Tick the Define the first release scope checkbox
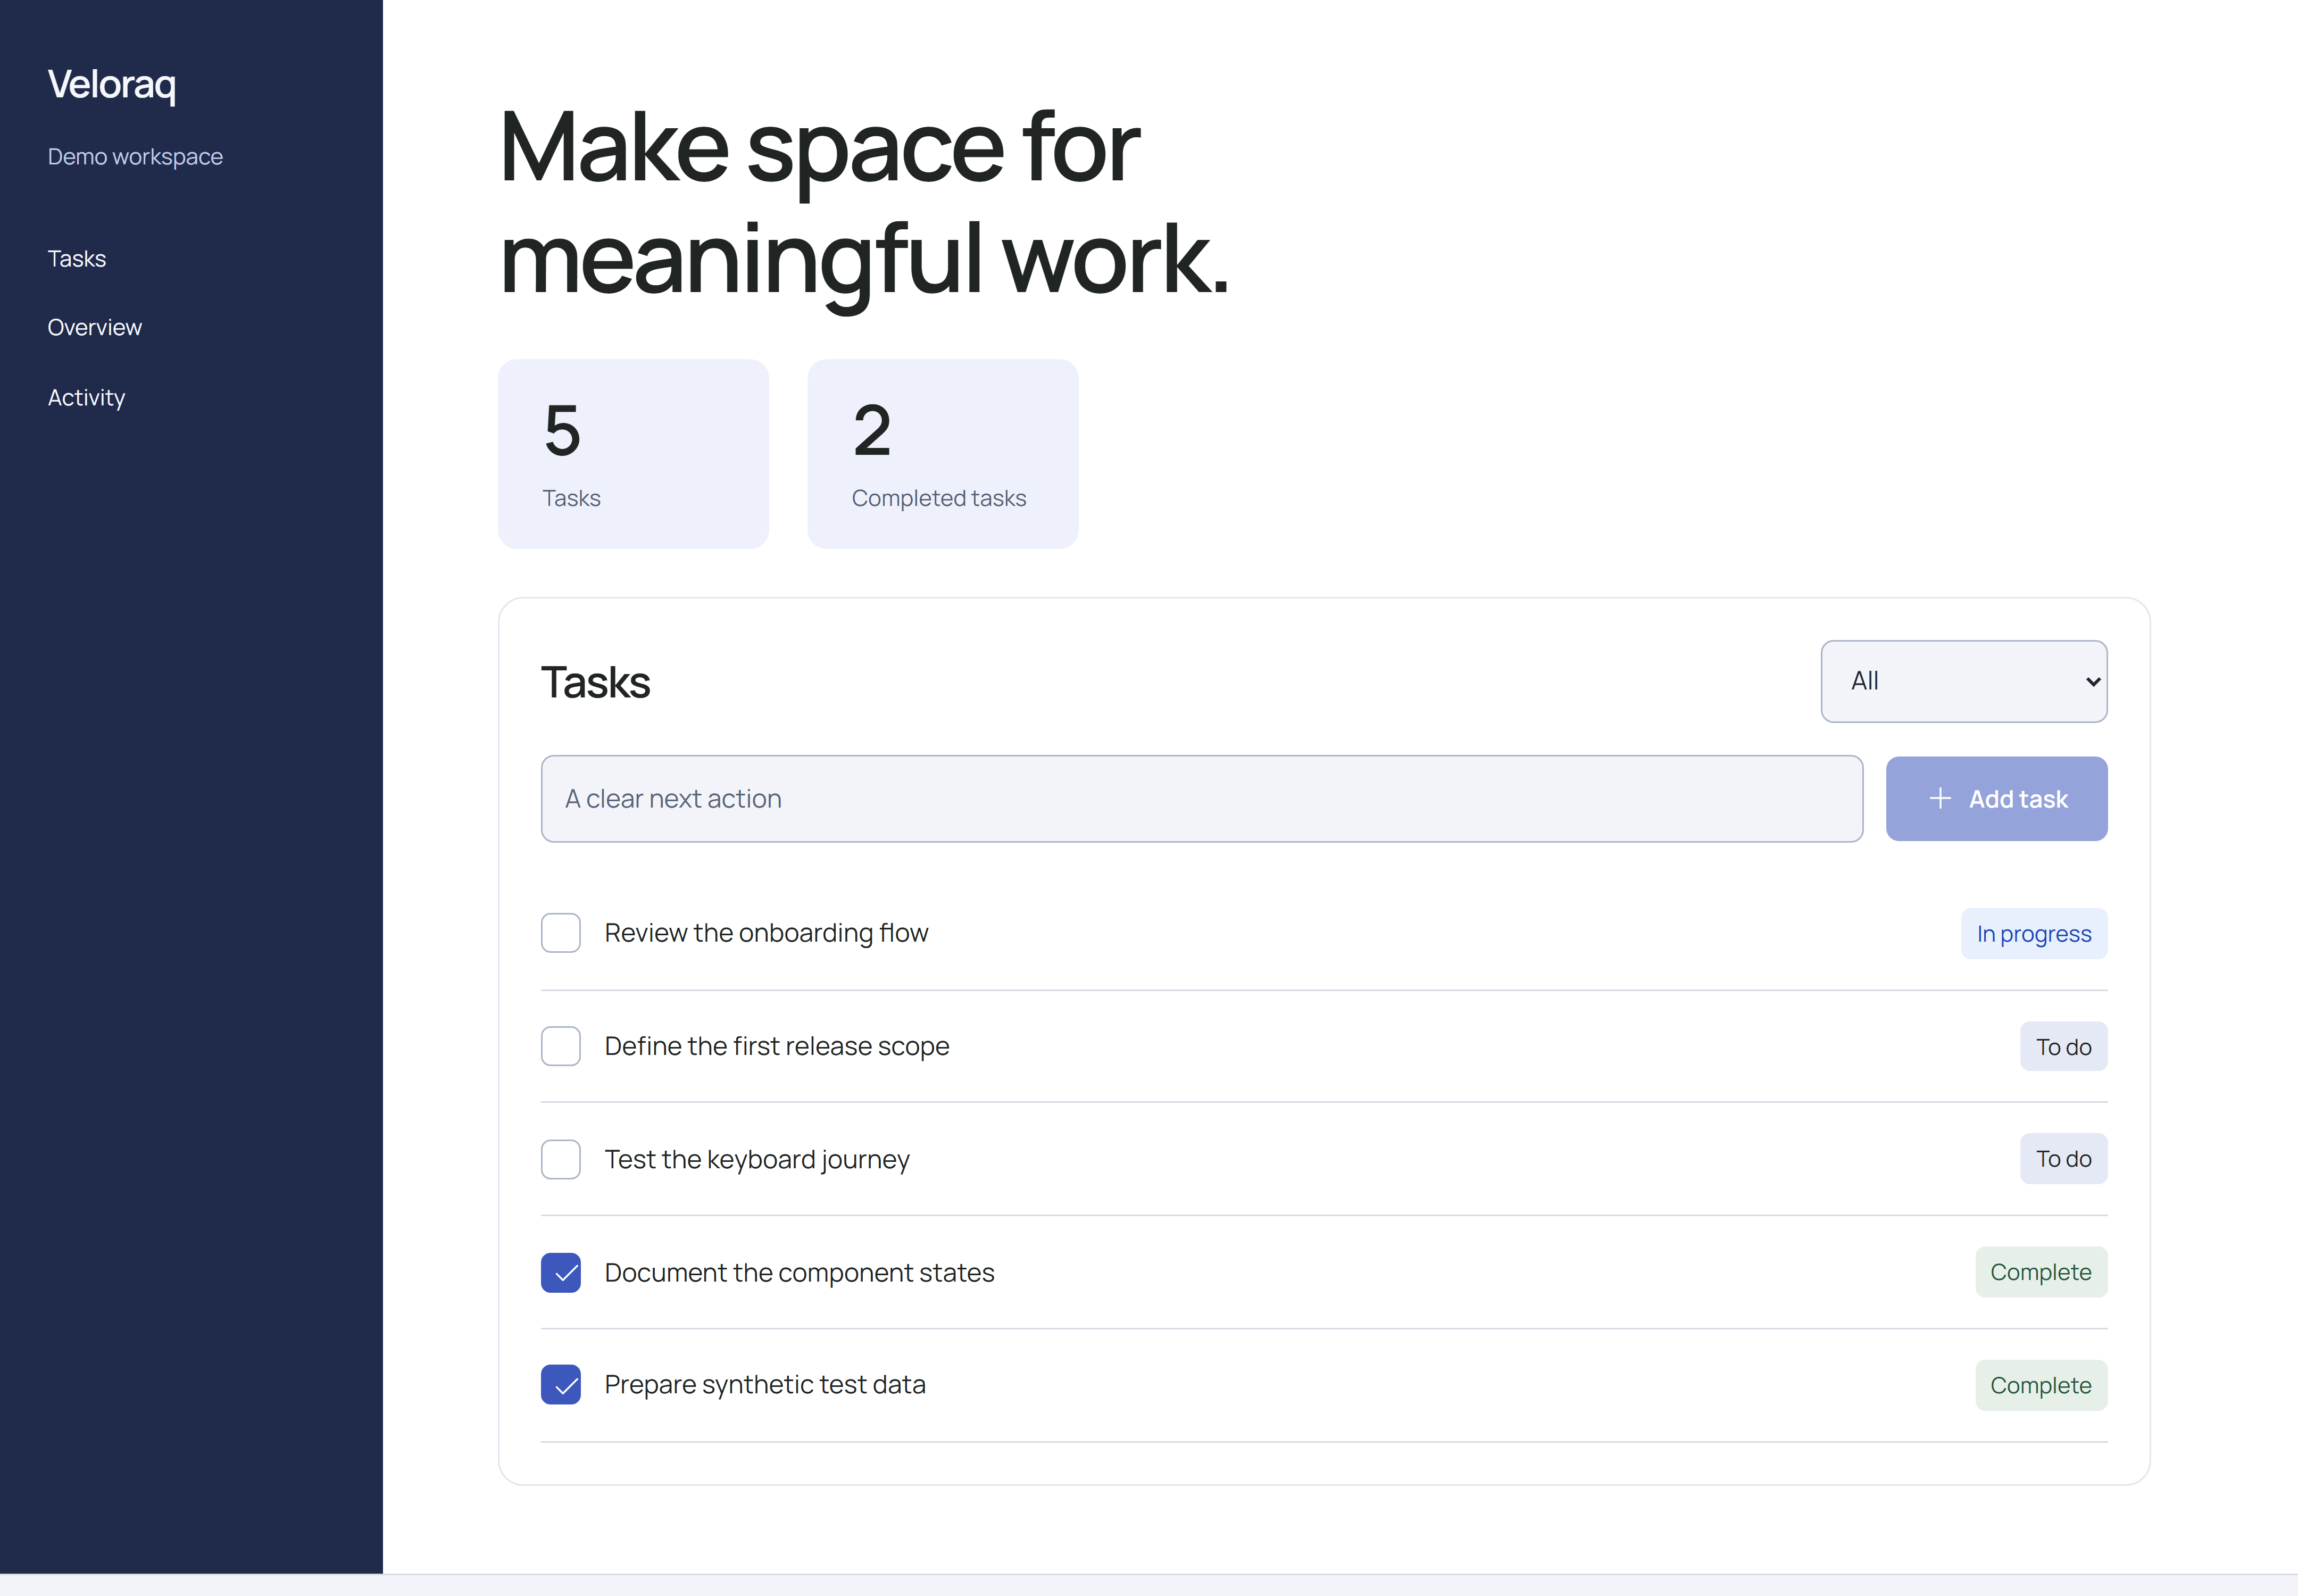2298x1596 pixels. pyautogui.click(x=561, y=1046)
